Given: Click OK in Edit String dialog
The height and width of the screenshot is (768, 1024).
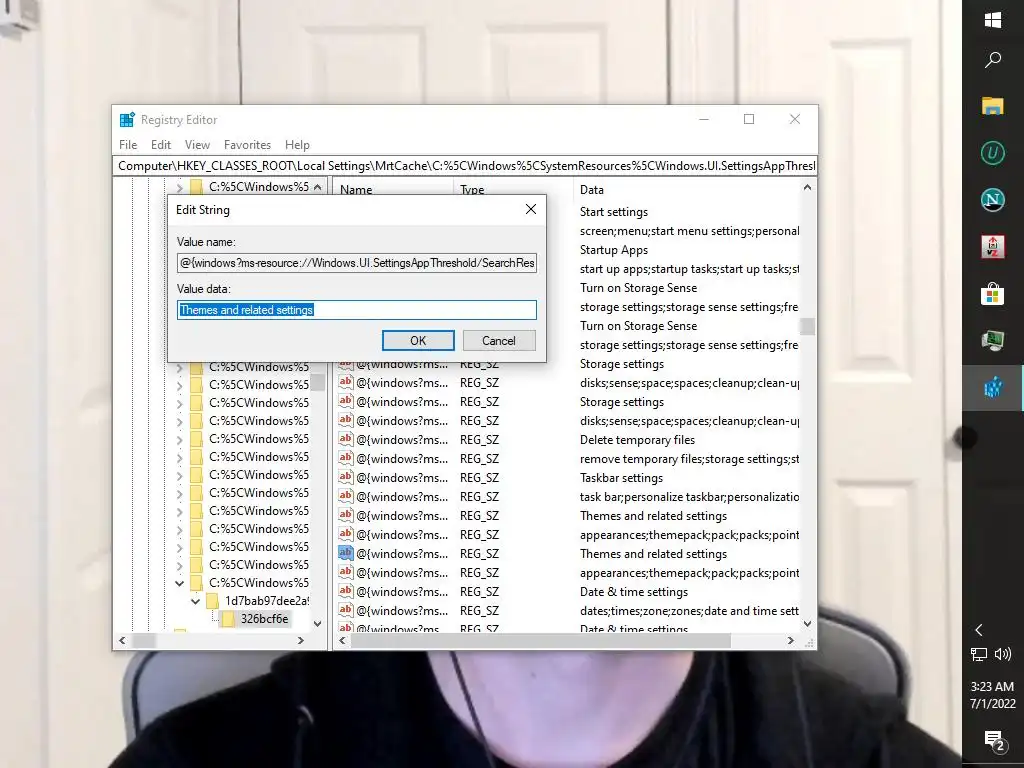Looking at the screenshot, I should (418, 340).
